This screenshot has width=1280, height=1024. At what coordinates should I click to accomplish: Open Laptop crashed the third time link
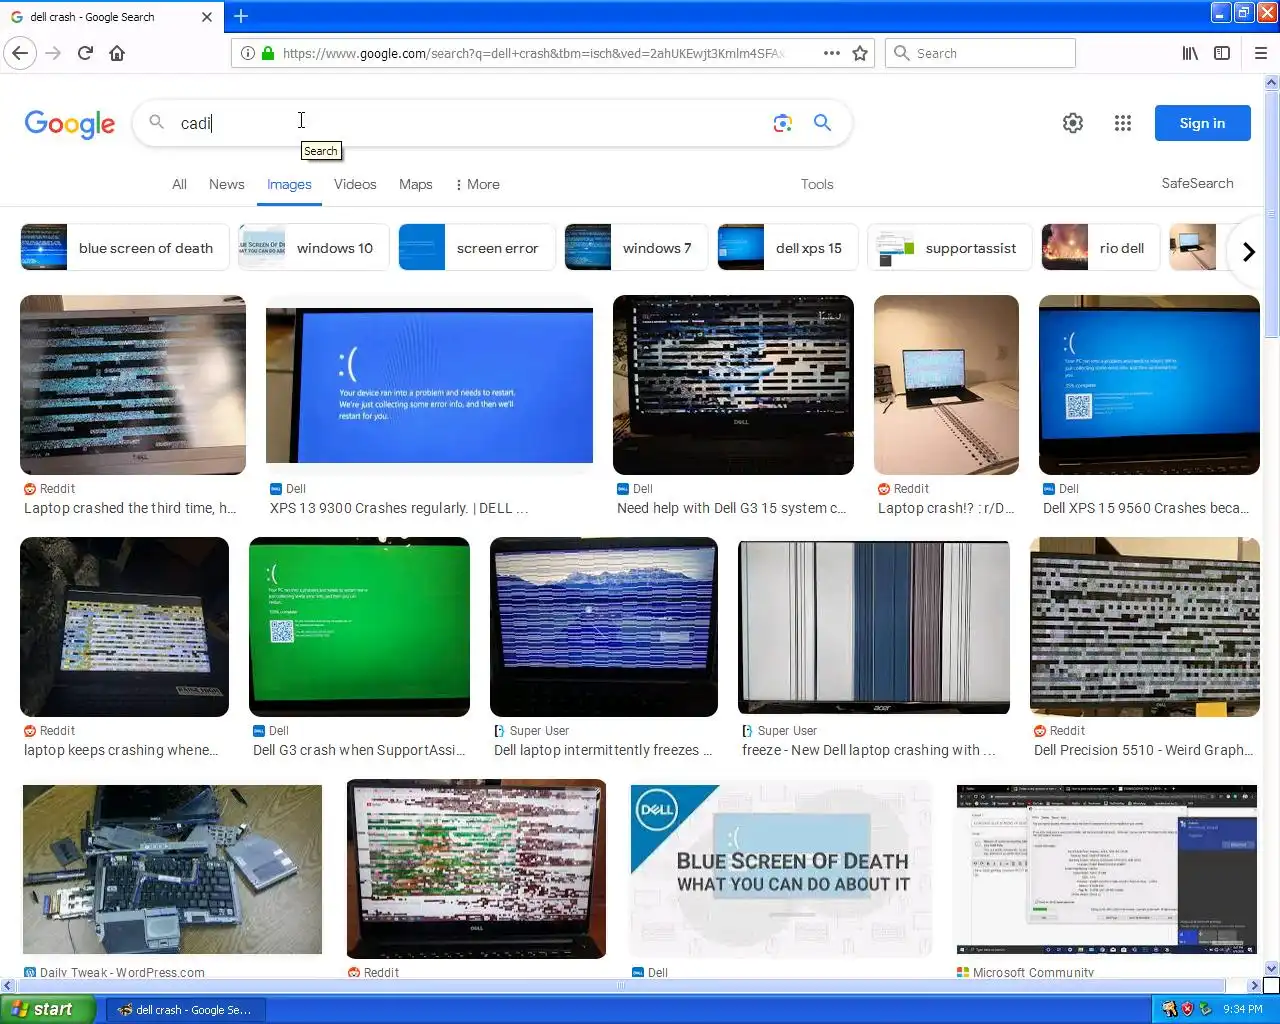[x=130, y=508]
